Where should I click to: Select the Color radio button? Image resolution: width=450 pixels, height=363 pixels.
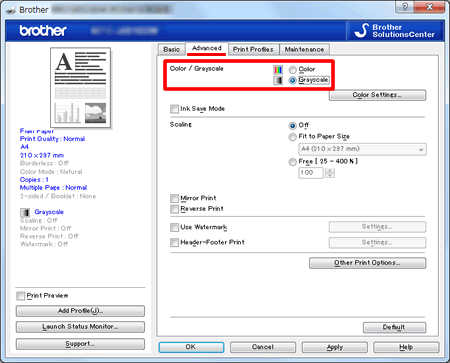pos(292,70)
